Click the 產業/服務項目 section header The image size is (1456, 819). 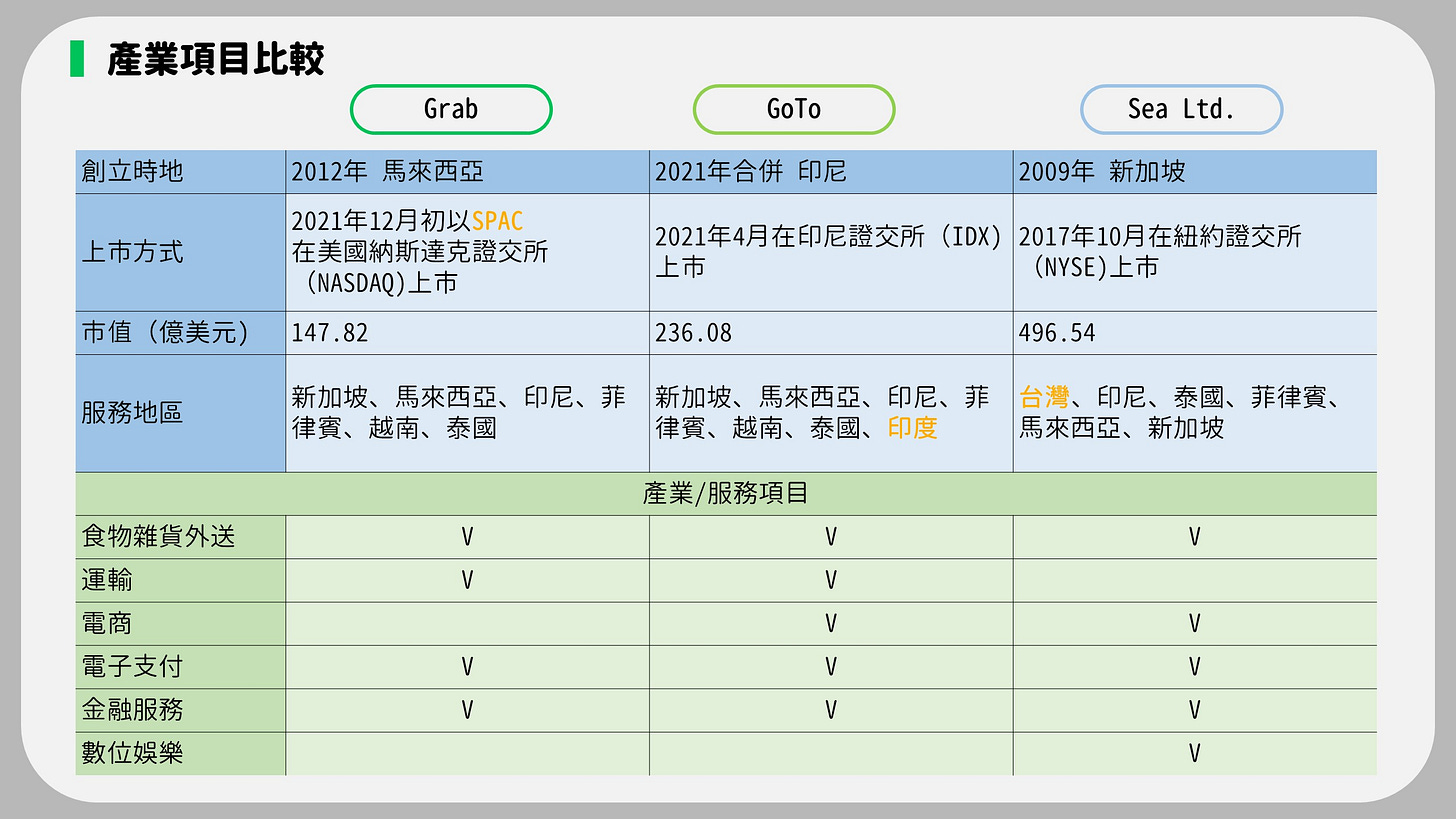(726, 494)
